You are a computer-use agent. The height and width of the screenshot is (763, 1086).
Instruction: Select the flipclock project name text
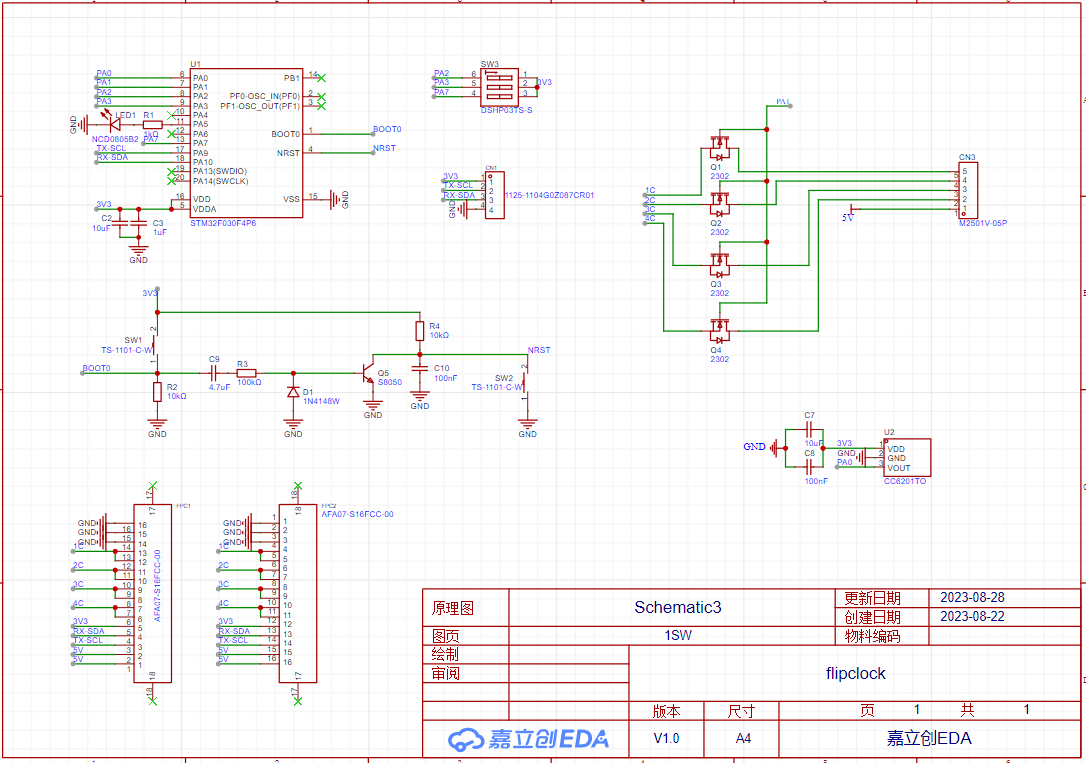855,673
